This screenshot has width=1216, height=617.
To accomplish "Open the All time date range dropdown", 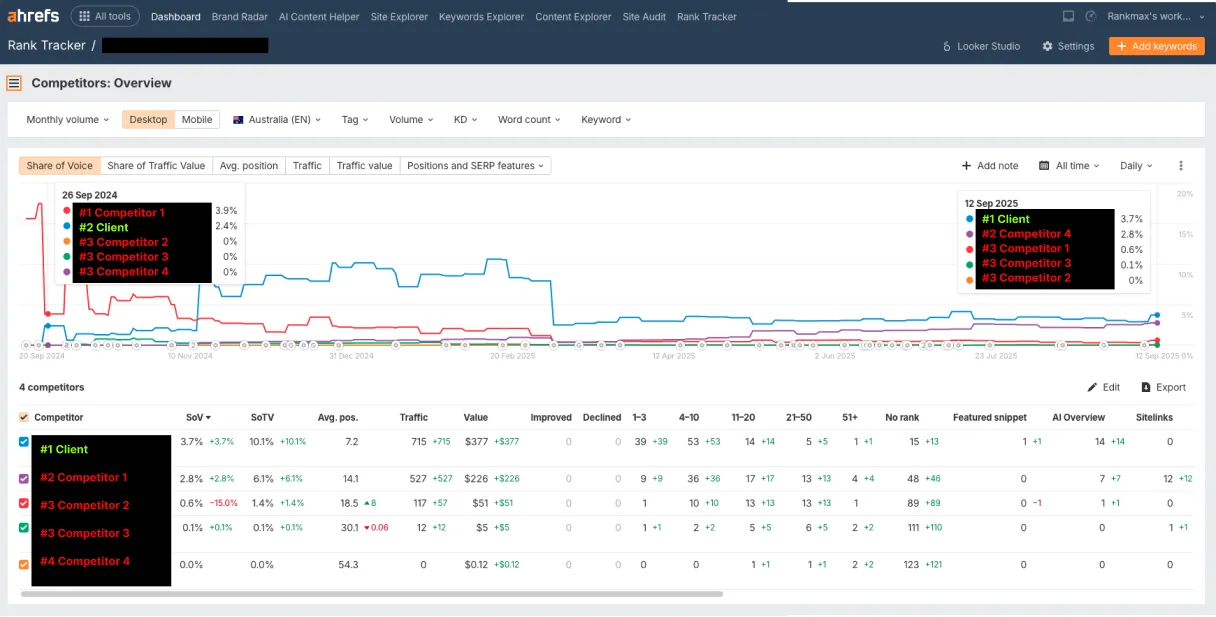I will pyautogui.click(x=1069, y=166).
